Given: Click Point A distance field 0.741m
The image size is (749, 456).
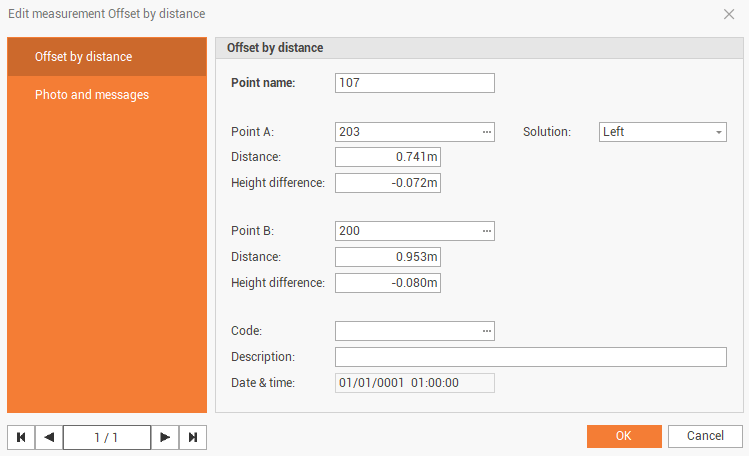Looking at the screenshot, I should [x=387, y=157].
